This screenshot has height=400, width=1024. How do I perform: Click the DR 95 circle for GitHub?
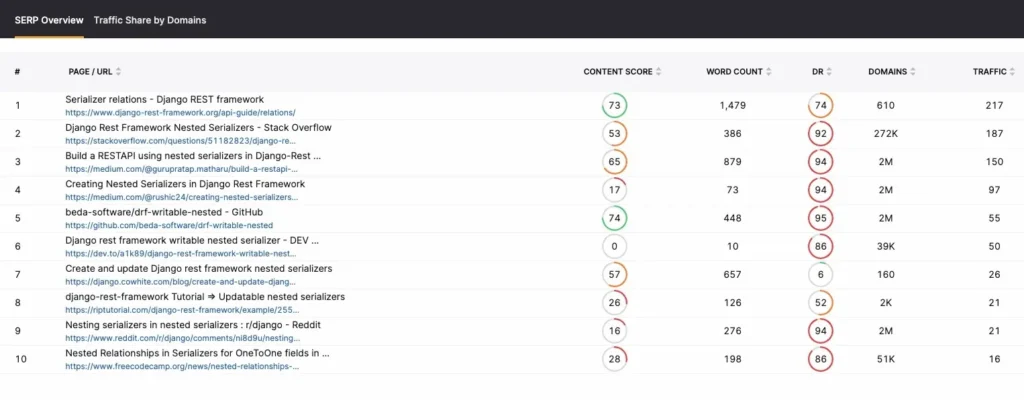820,217
